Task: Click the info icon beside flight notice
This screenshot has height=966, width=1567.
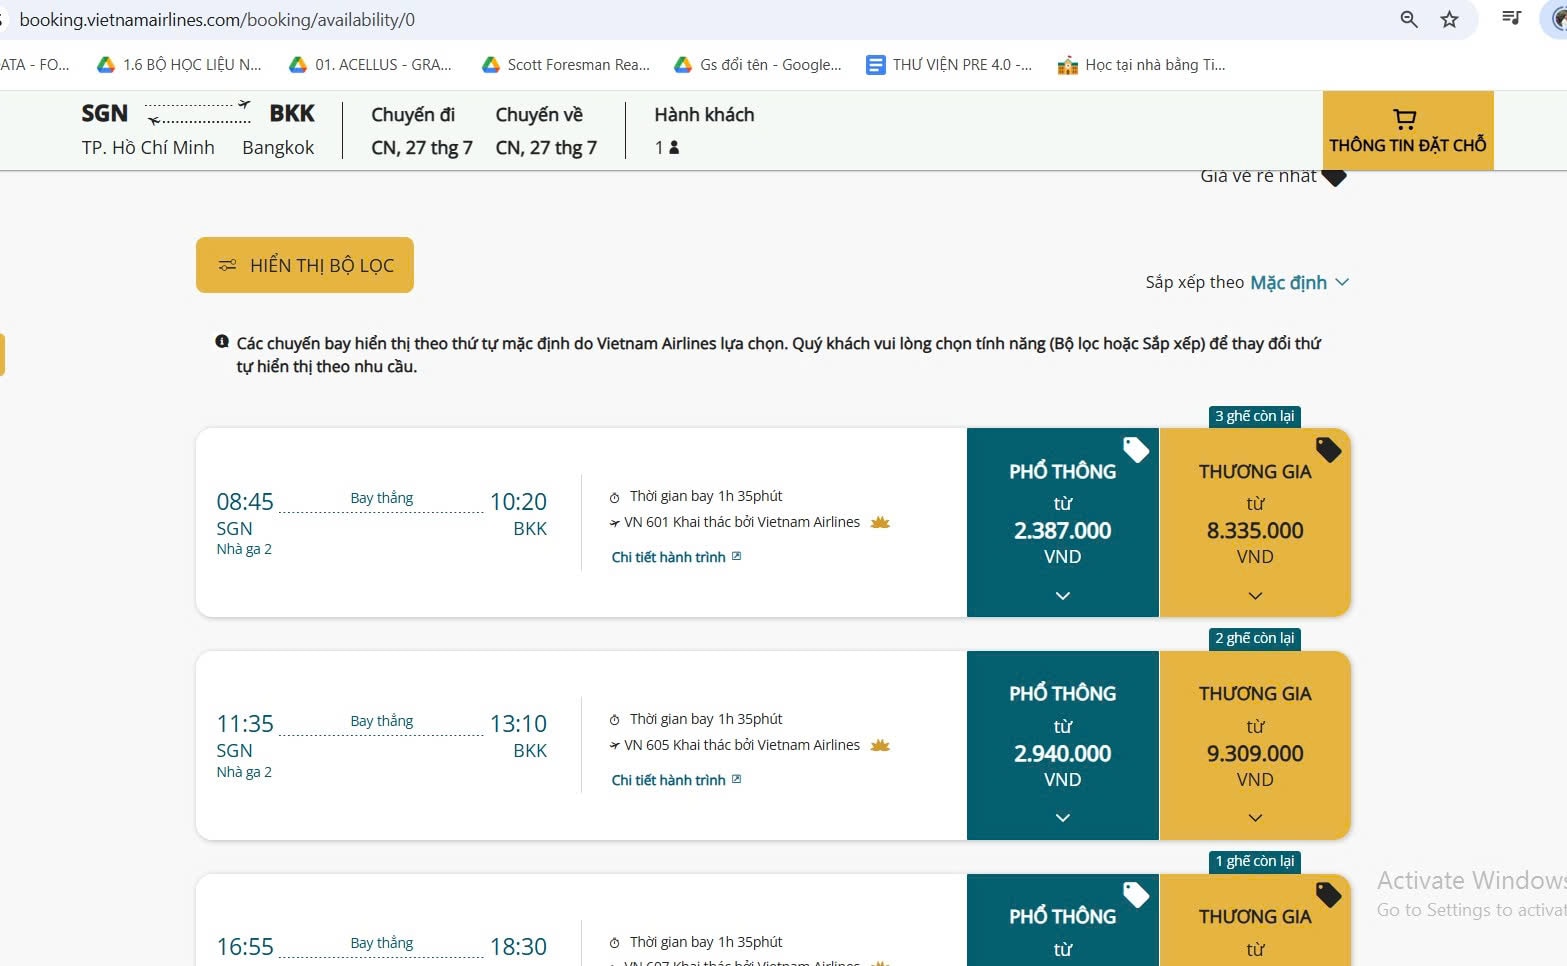Action: pyautogui.click(x=222, y=342)
